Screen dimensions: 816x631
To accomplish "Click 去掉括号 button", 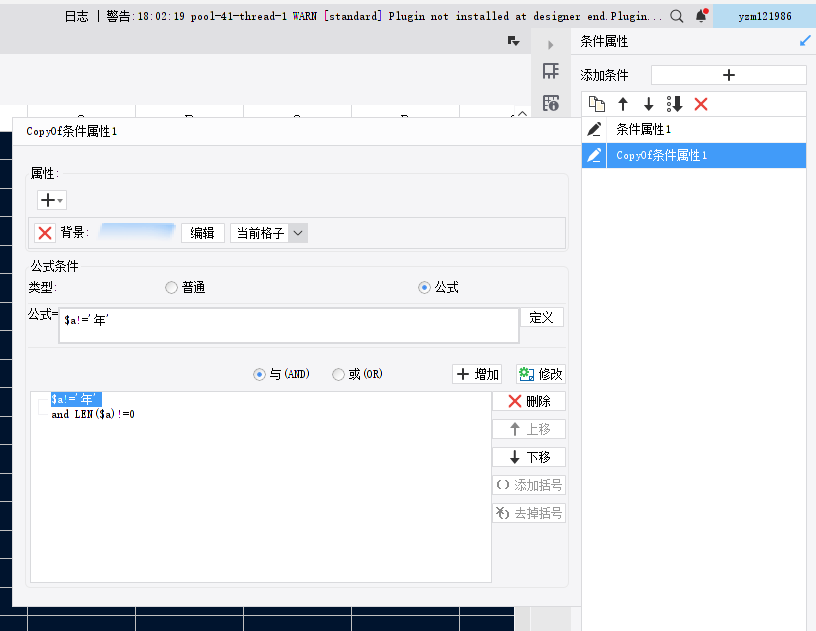I will click(529, 513).
